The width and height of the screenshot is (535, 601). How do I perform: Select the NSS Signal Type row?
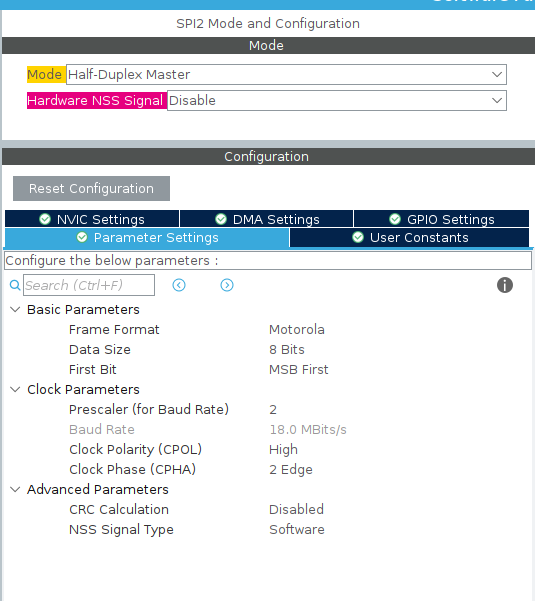click(x=268, y=529)
